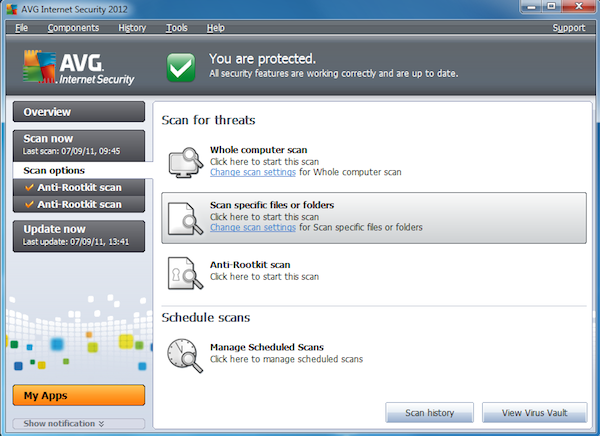Viewport: 600px width, 436px height.
Task: Minimize the AVG window
Action: [x=532, y=7]
